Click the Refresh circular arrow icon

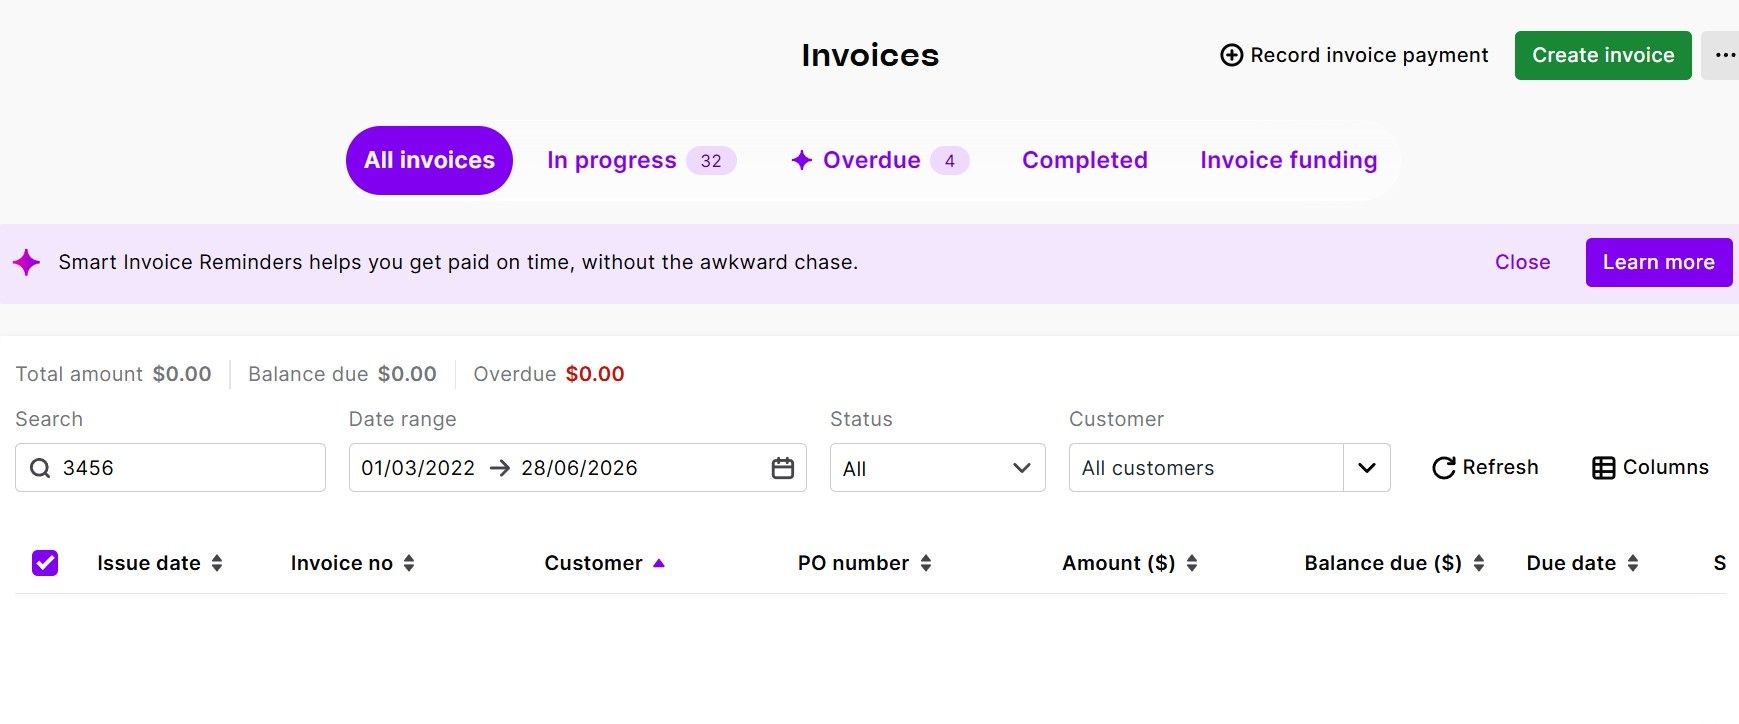pos(1443,468)
